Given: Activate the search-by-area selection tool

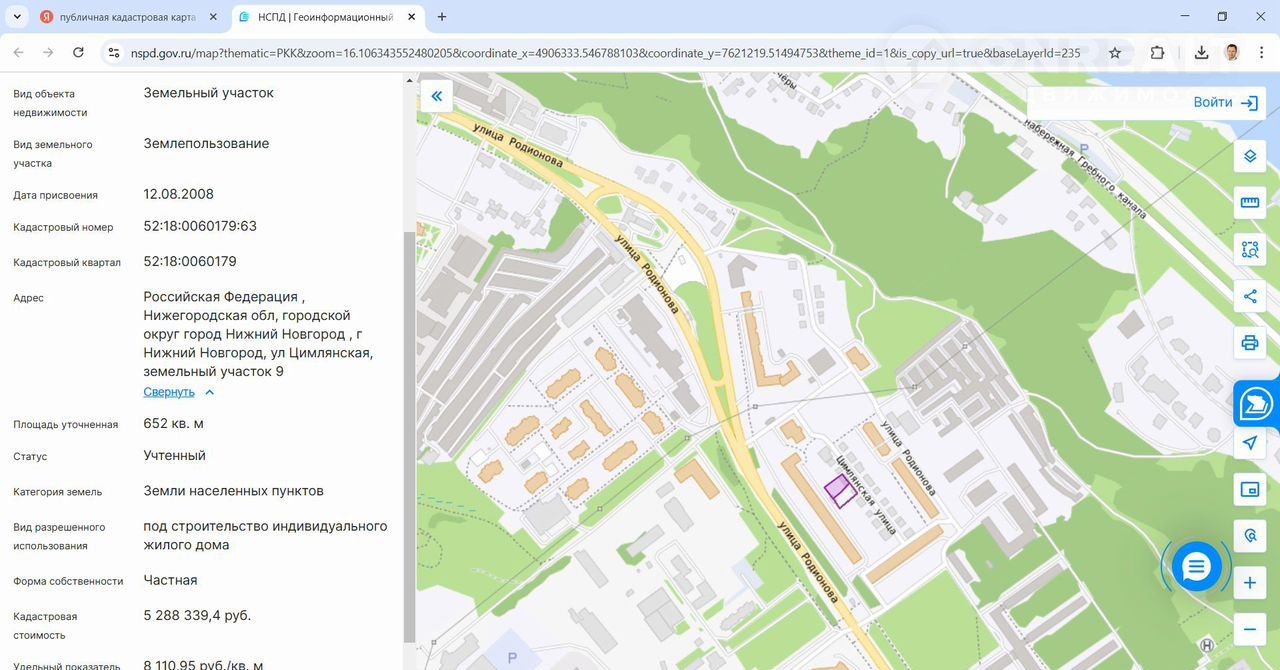Looking at the screenshot, I should 1249,250.
